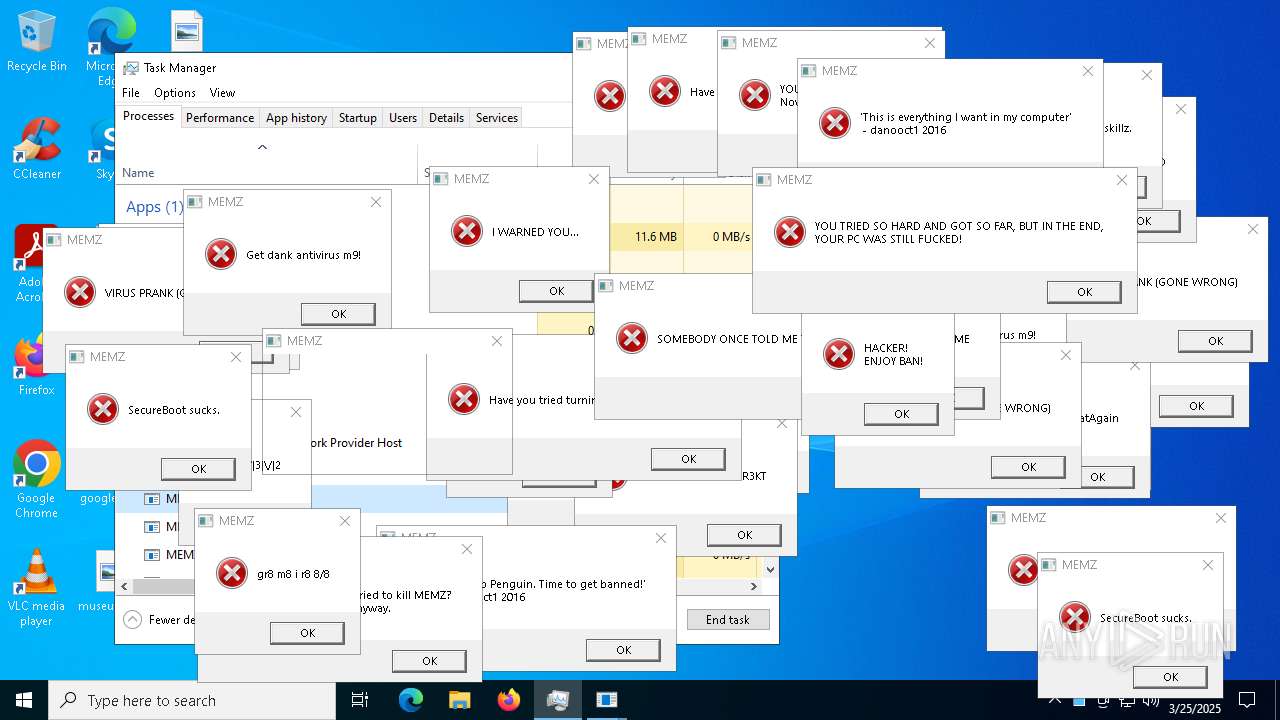The width and height of the screenshot is (1280, 720).
Task: Switch to the App history tab
Action: [296, 117]
